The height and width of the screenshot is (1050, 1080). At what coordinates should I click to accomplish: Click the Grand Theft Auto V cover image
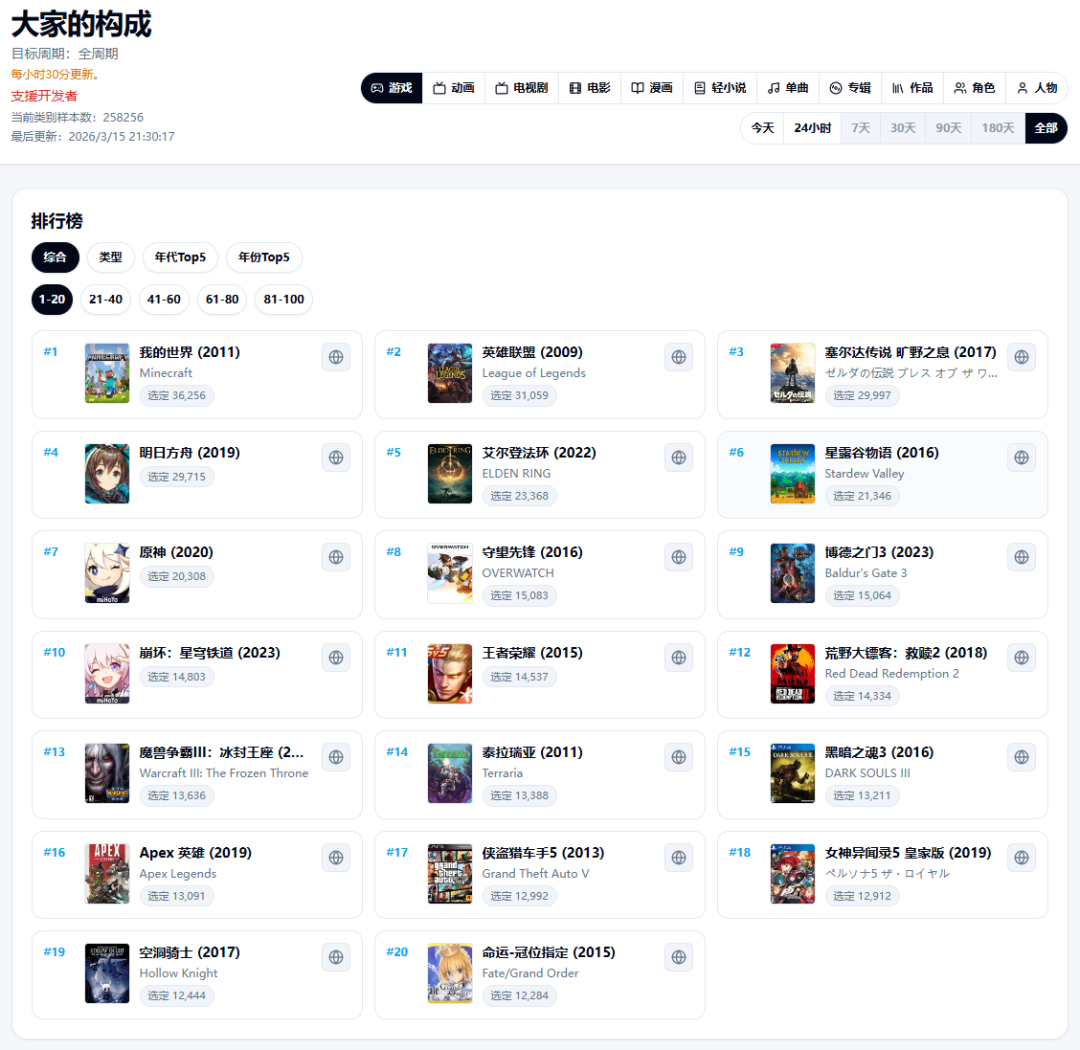pyautogui.click(x=450, y=874)
